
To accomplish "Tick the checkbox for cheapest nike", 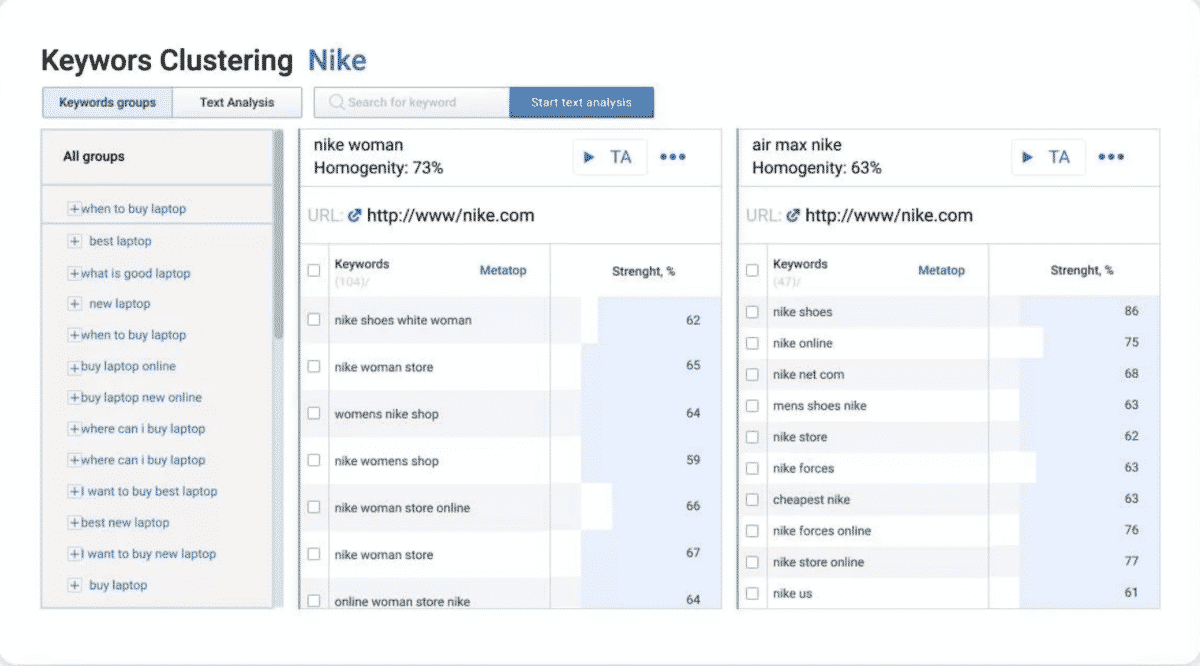I will pos(752,499).
